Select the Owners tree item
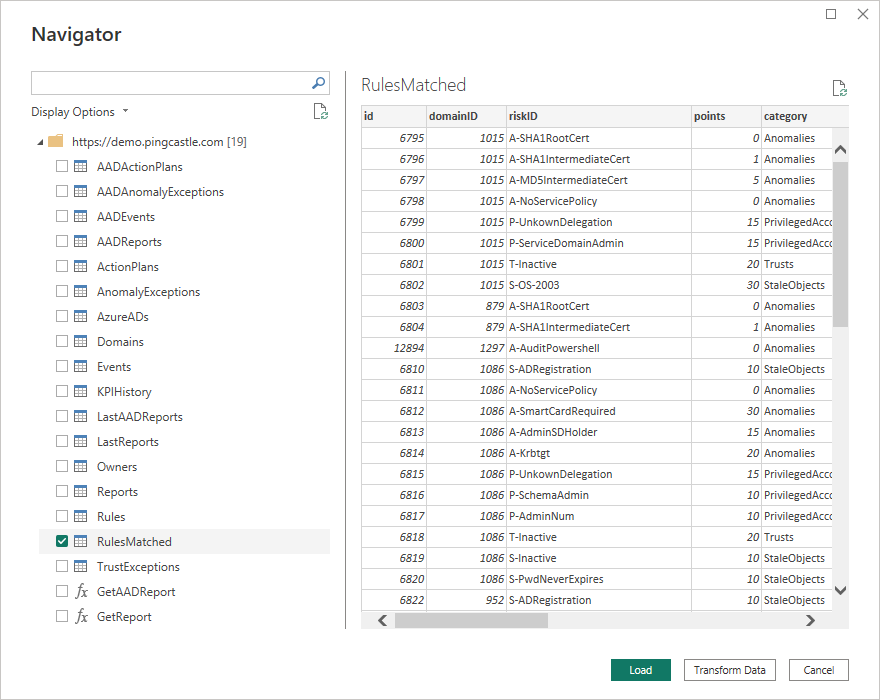Image resolution: width=880 pixels, height=700 pixels. (x=117, y=466)
